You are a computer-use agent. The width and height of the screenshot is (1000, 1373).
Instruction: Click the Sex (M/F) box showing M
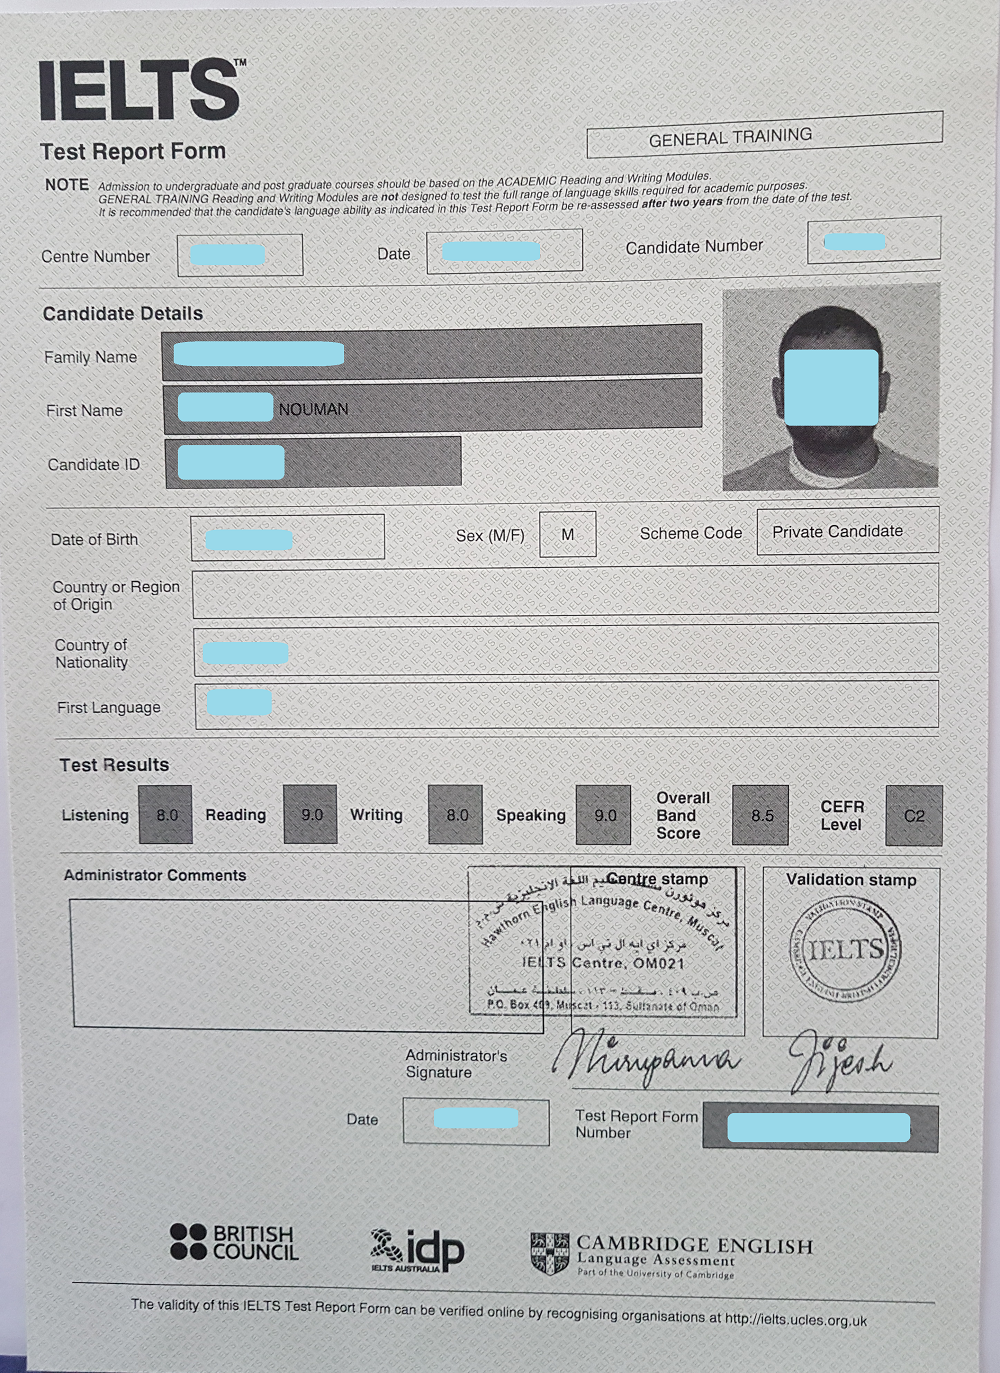[x=567, y=534]
